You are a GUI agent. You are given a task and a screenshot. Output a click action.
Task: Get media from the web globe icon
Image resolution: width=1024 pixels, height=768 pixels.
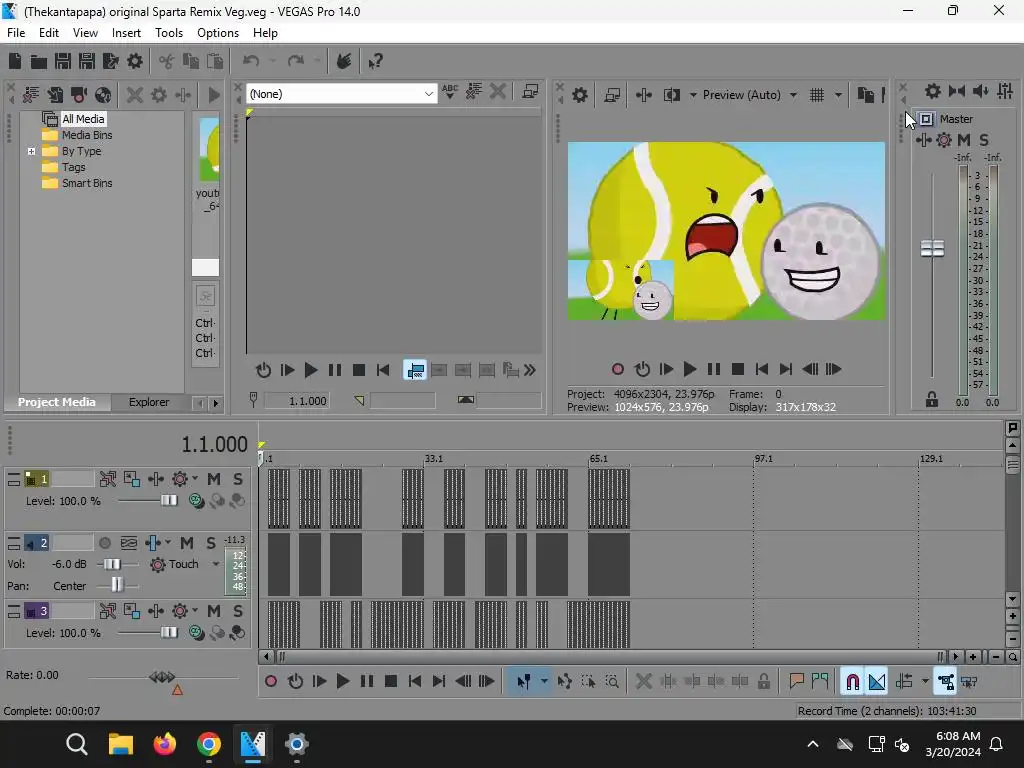coord(103,95)
